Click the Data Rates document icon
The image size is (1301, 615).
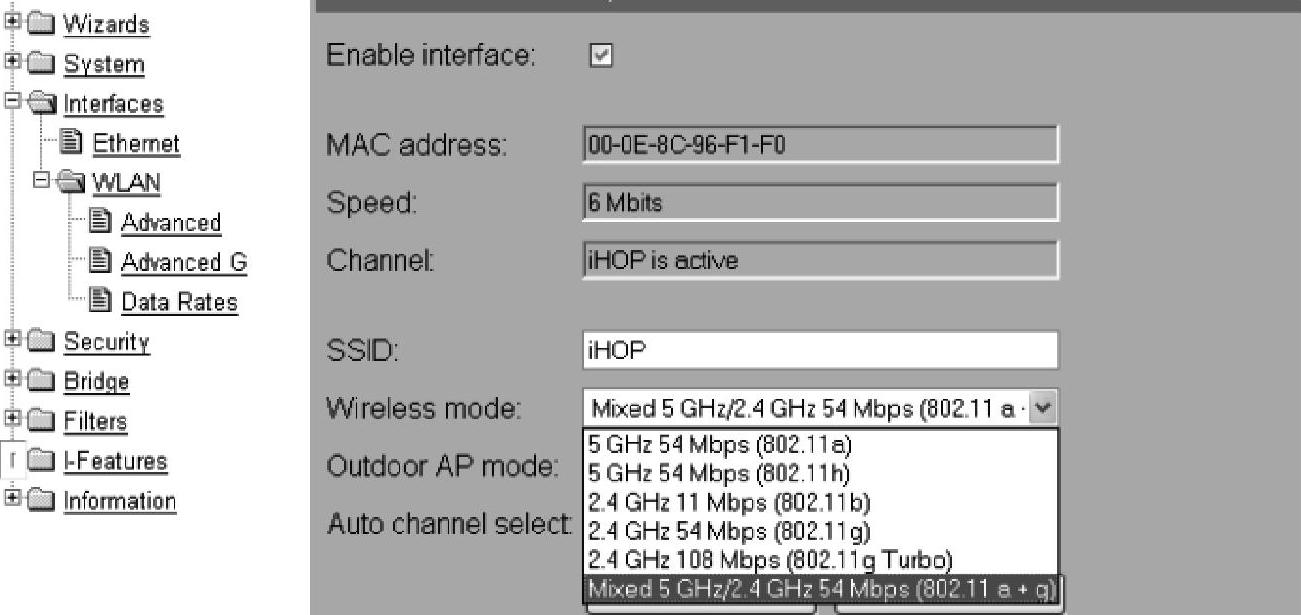pyautogui.click(x=101, y=301)
